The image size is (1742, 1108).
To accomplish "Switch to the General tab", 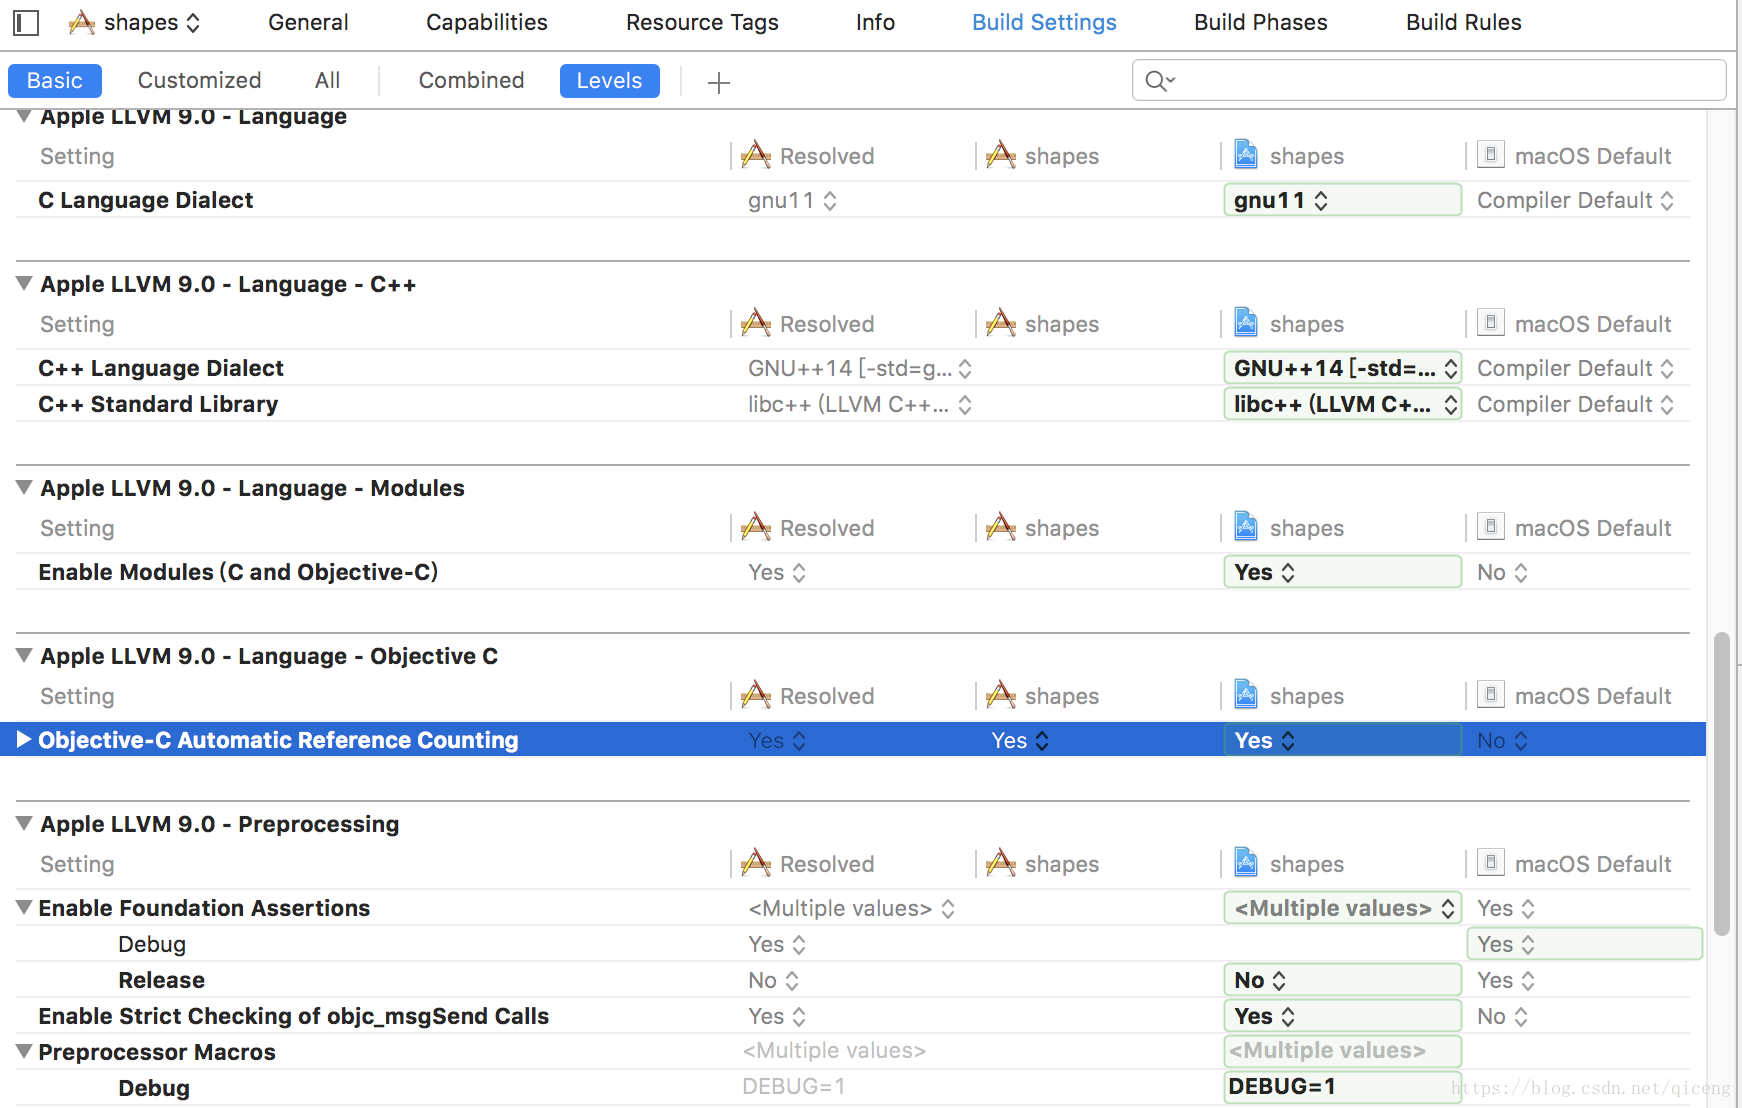I will [308, 22].
